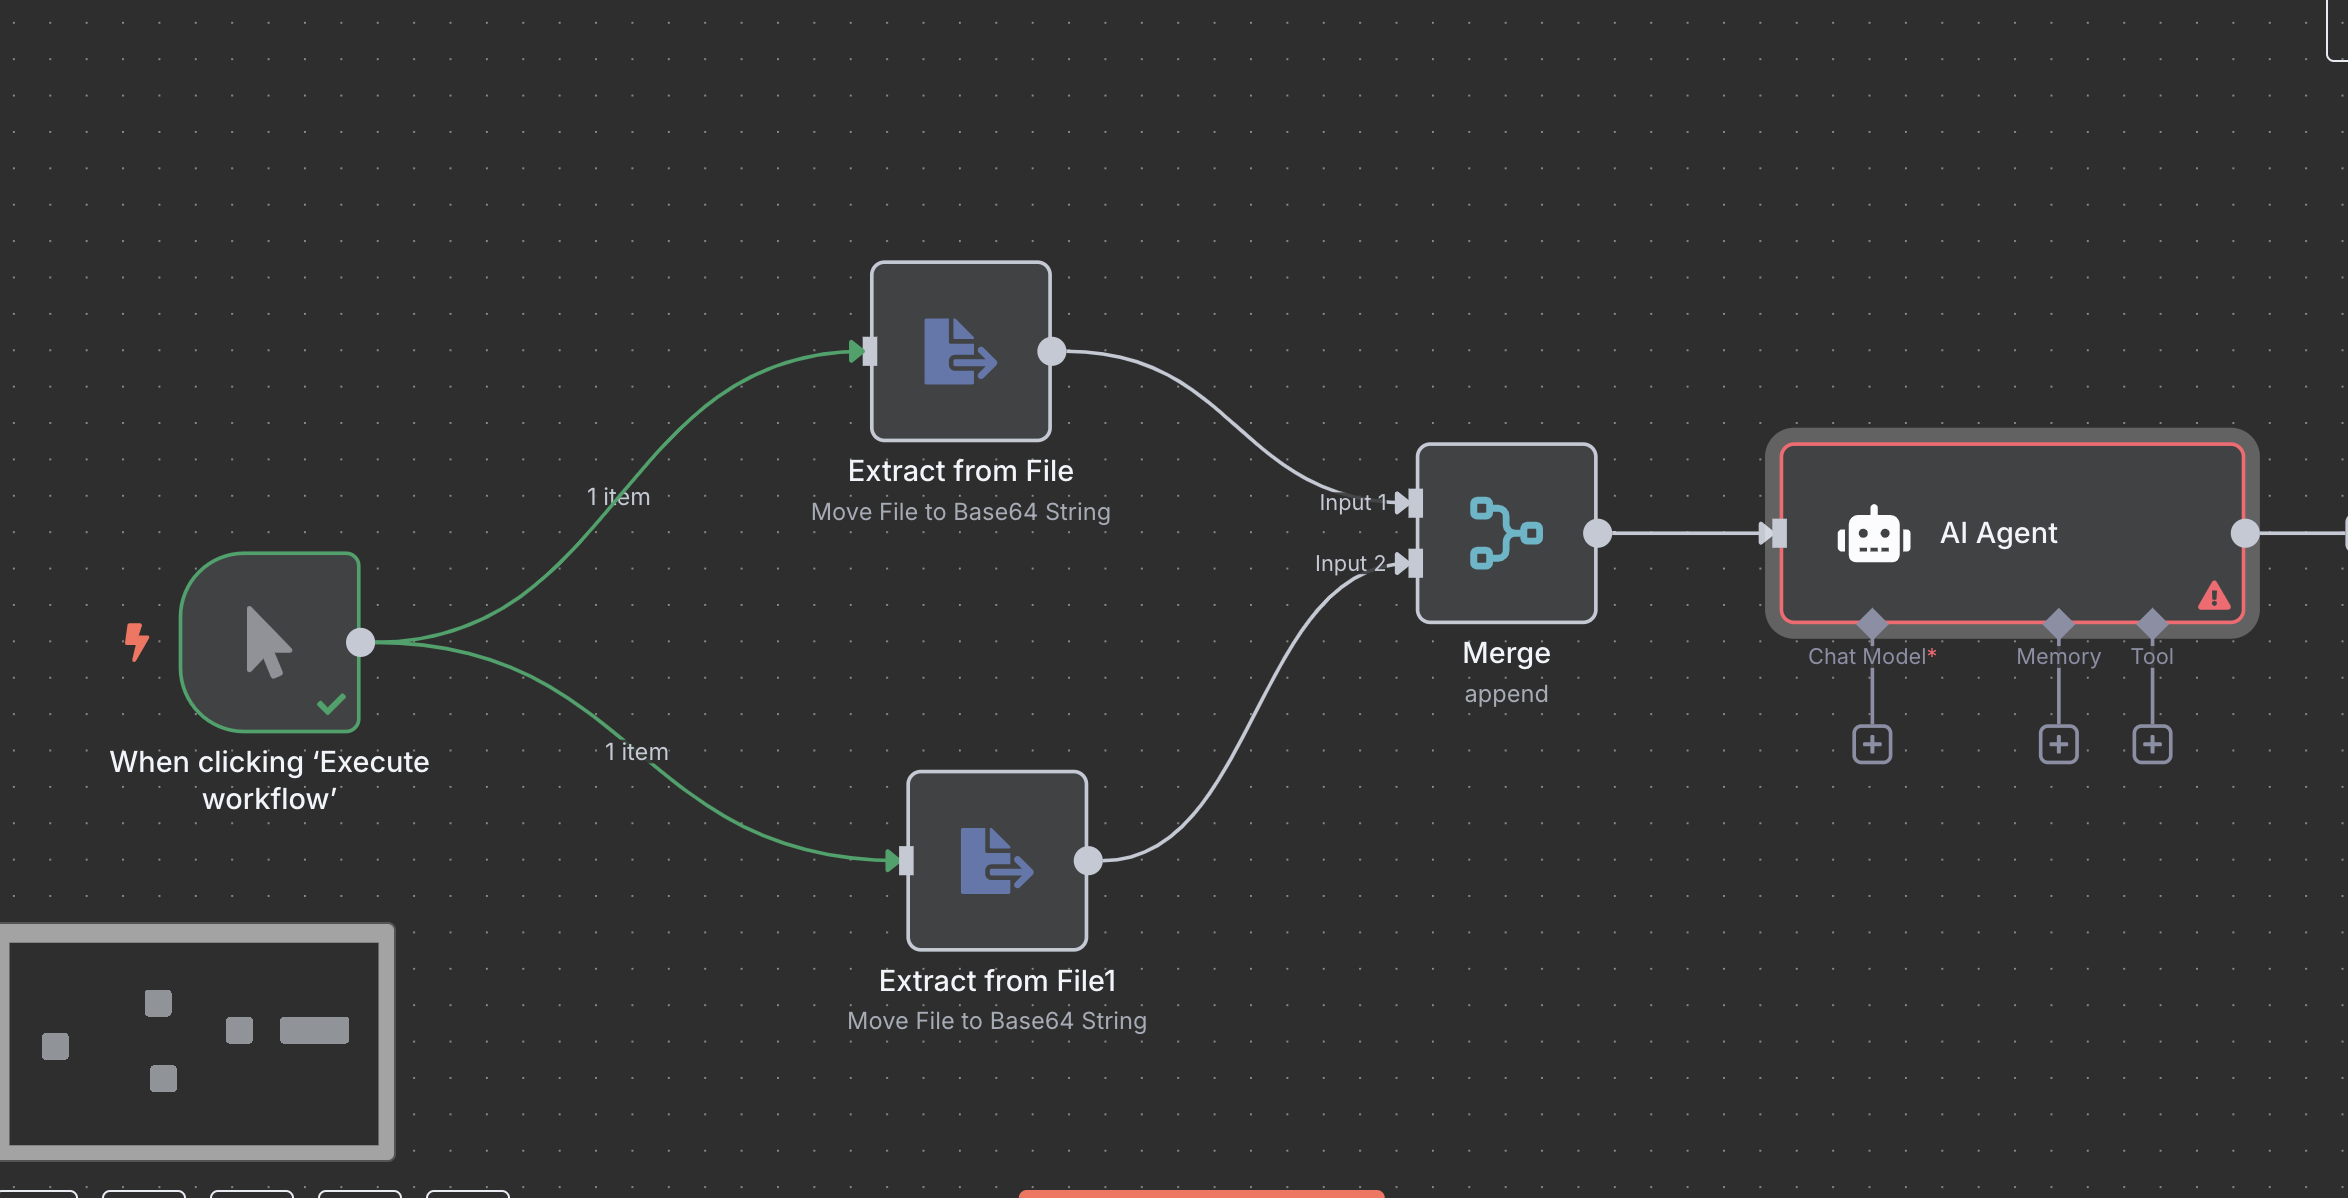The height and width of the screenshot is (1198, 2348).
Task: Click the AI Agent warning triangle icon
Action: [2214, 596]
